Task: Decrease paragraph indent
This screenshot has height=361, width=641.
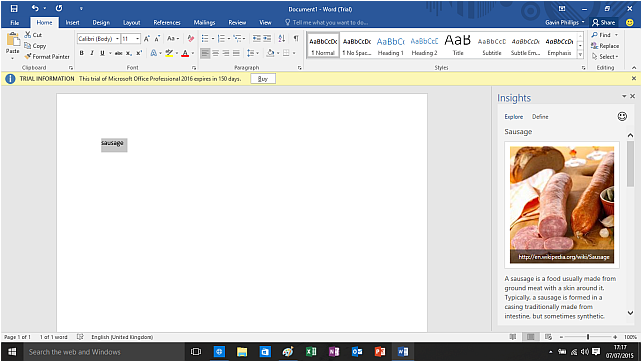Action: [x=257, y=38]
